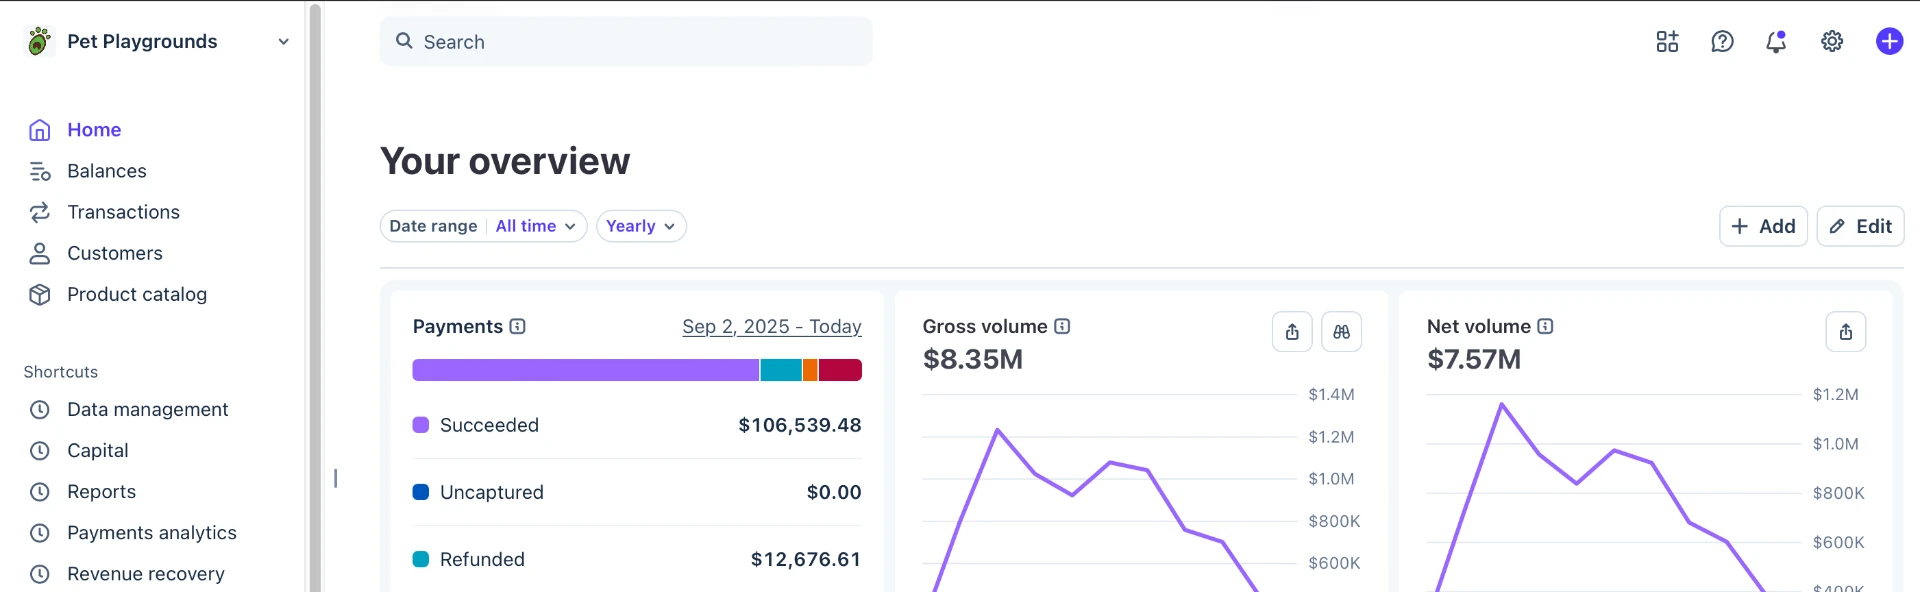Click info icon next to Net volume
This screenshot has height=592, width=1920.
tap(1545, 326)
